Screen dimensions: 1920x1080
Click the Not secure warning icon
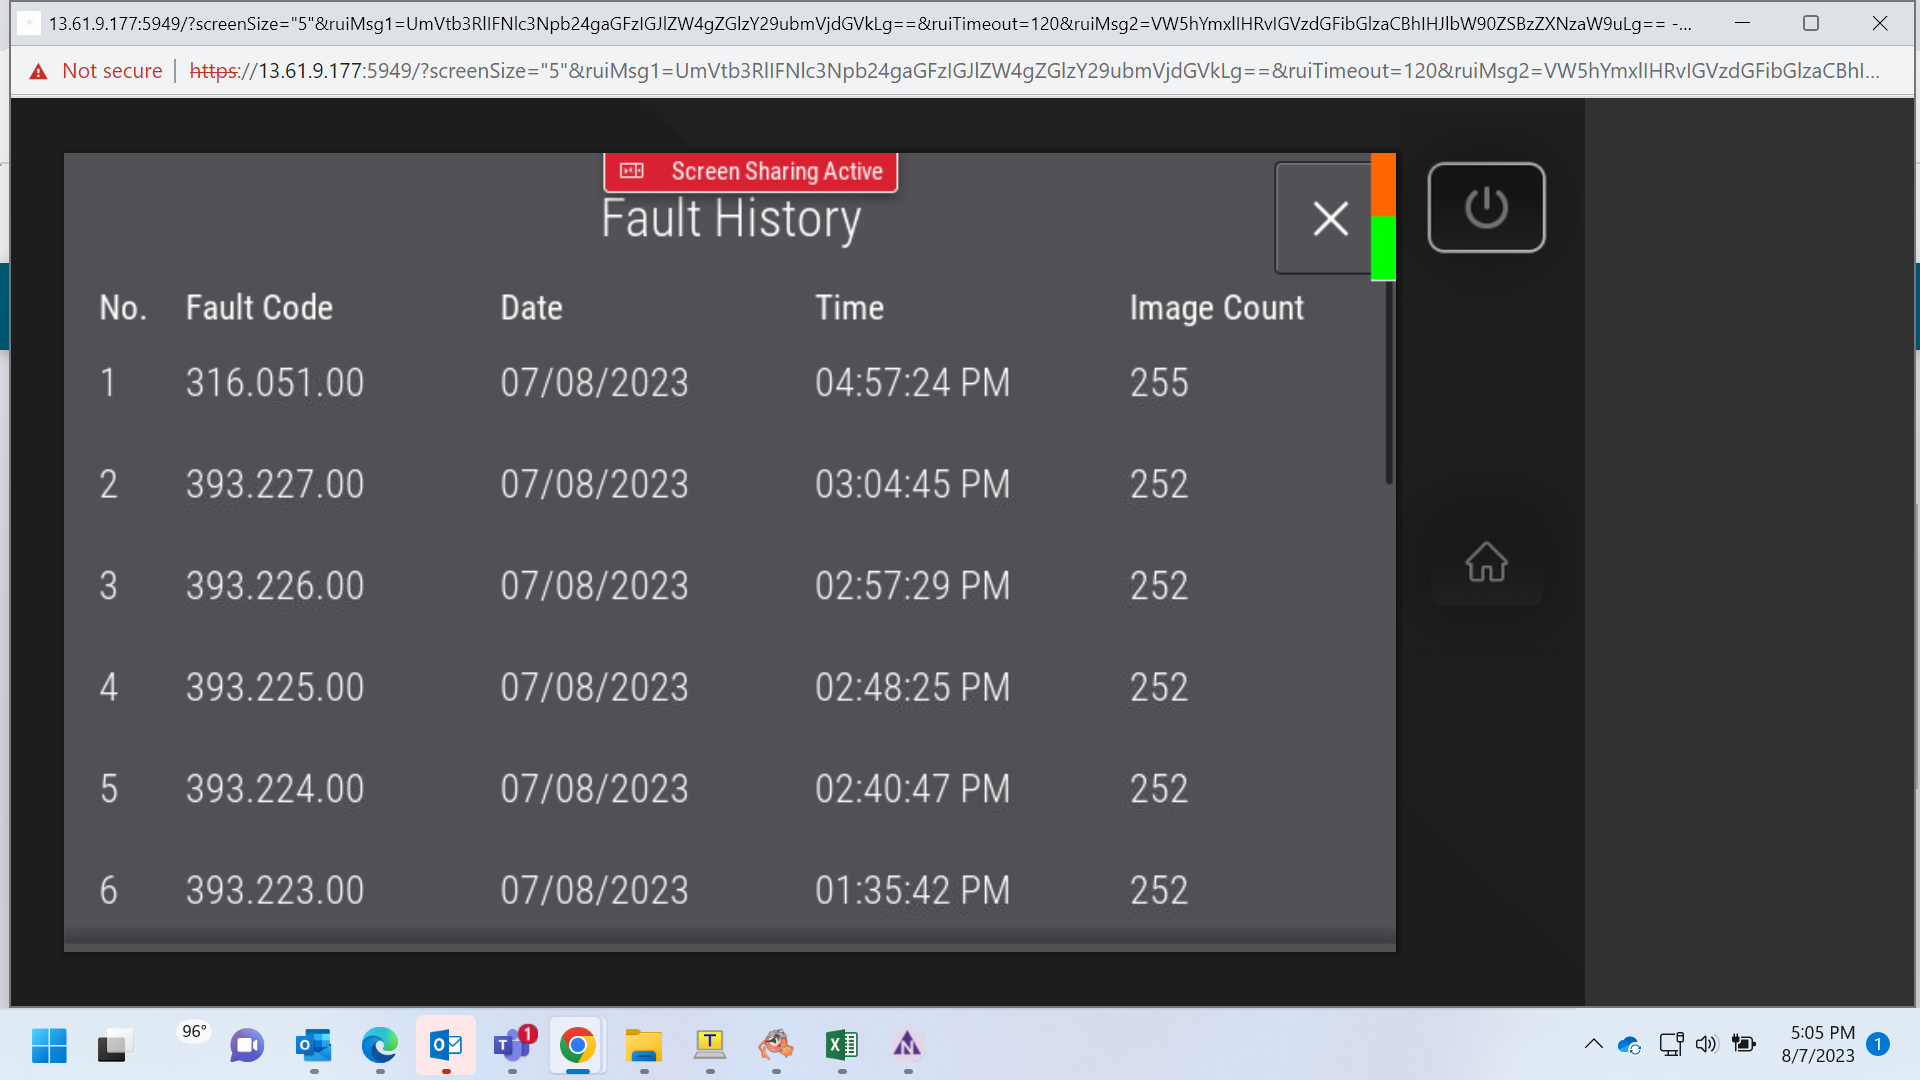coord(38,71)
